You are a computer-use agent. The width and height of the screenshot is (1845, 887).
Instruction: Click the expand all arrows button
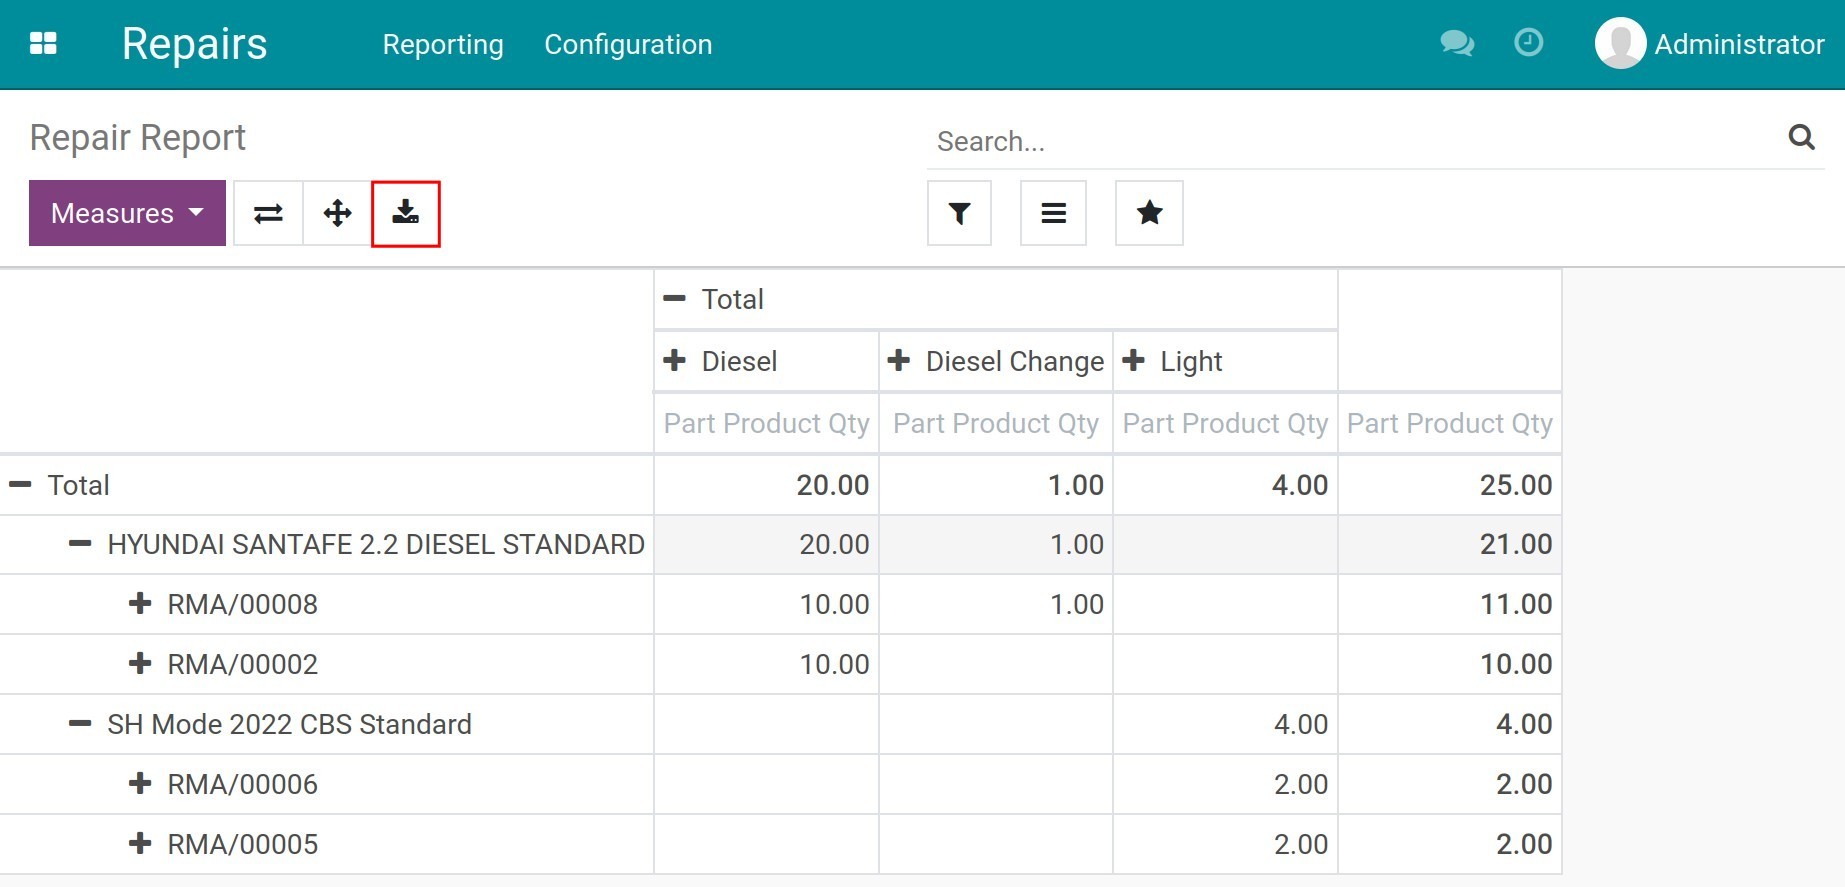click(337, 213)
